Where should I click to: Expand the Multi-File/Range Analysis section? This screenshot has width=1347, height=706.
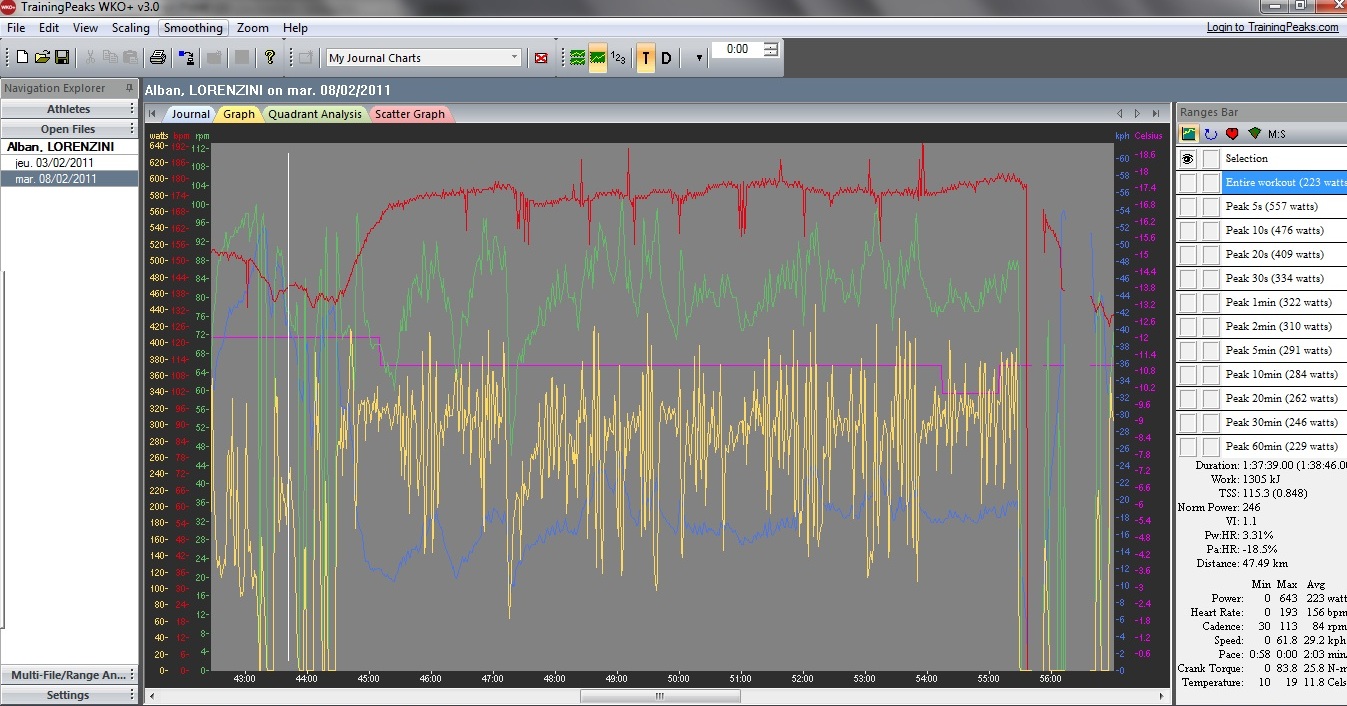(69, 675)
